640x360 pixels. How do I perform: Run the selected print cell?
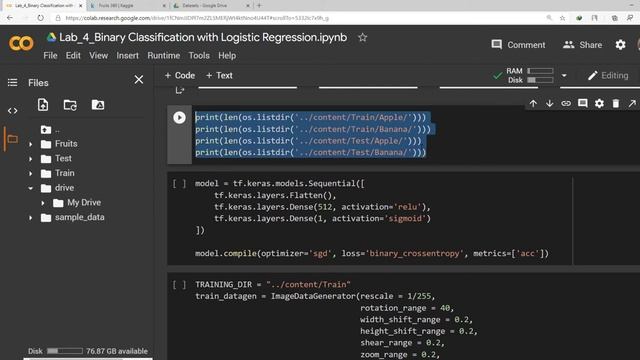coord(179,118)
